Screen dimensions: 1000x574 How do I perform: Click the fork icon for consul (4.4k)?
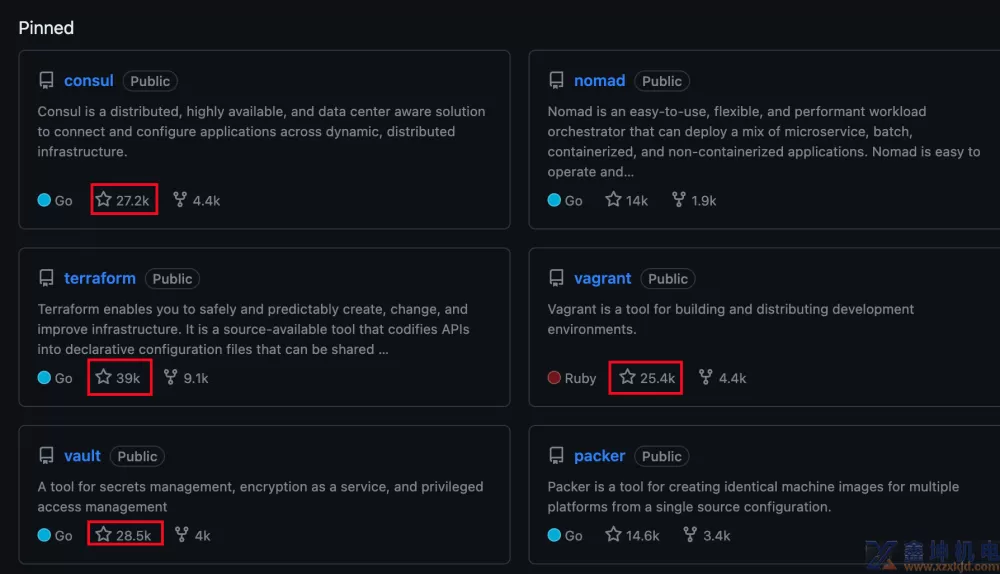point(180,200)
